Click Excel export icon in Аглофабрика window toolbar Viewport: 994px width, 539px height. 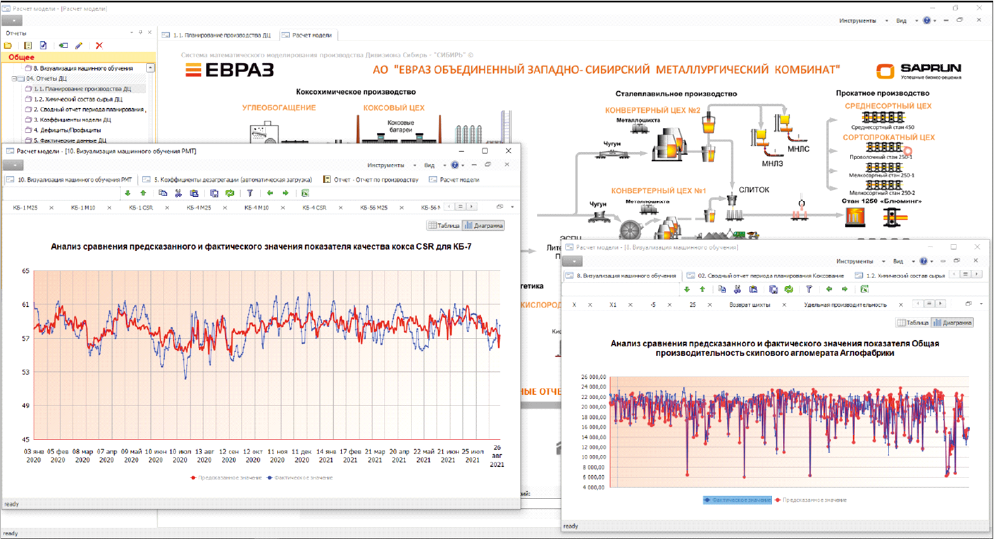click(x=864, y=289)
